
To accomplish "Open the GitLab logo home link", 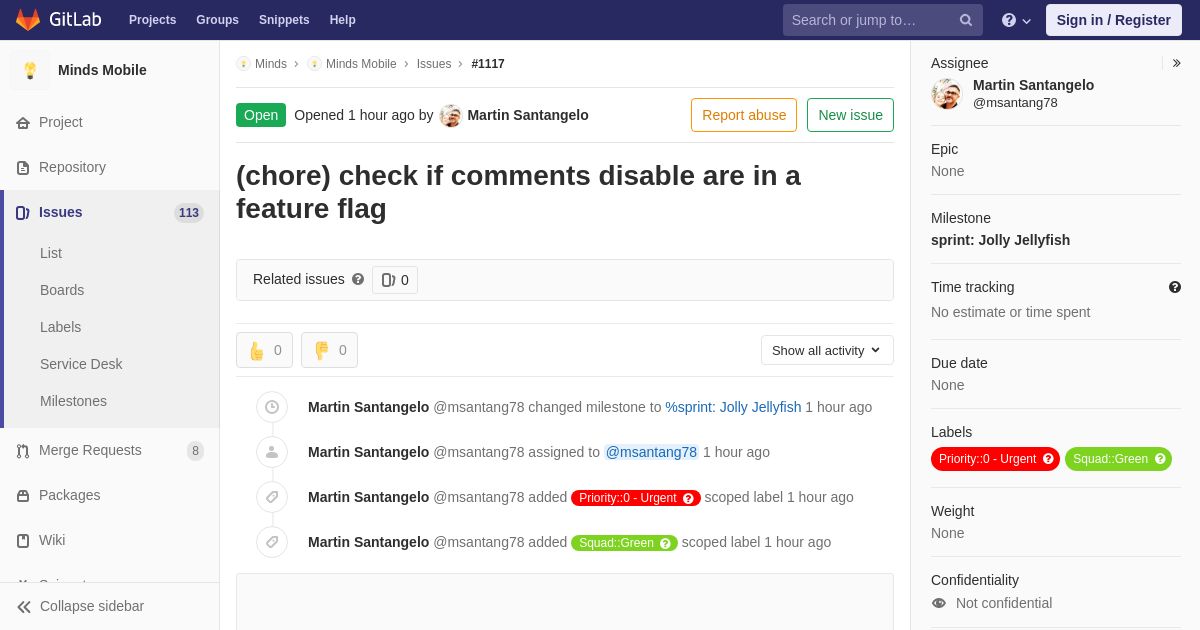I will [58, 20].
